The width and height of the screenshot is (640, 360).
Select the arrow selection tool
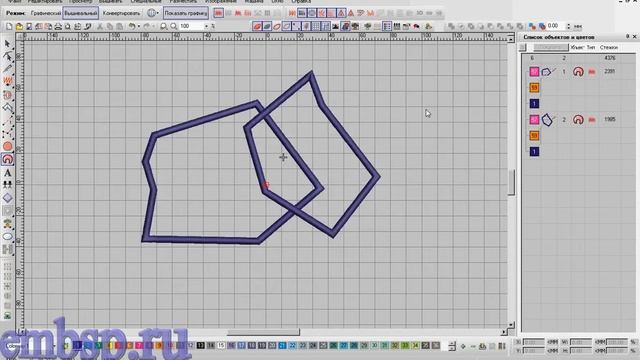tap(7, 44)
